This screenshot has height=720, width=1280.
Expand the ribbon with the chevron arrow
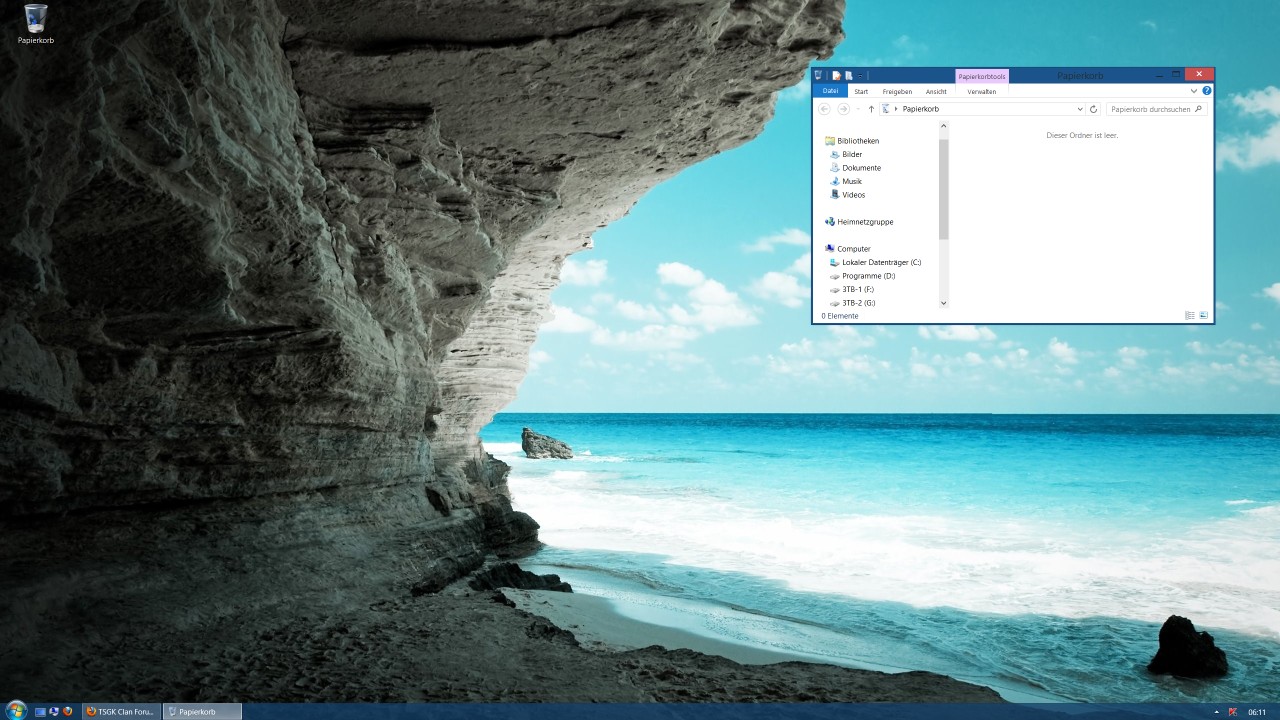pyautogui.click(x=1194, y=91)
